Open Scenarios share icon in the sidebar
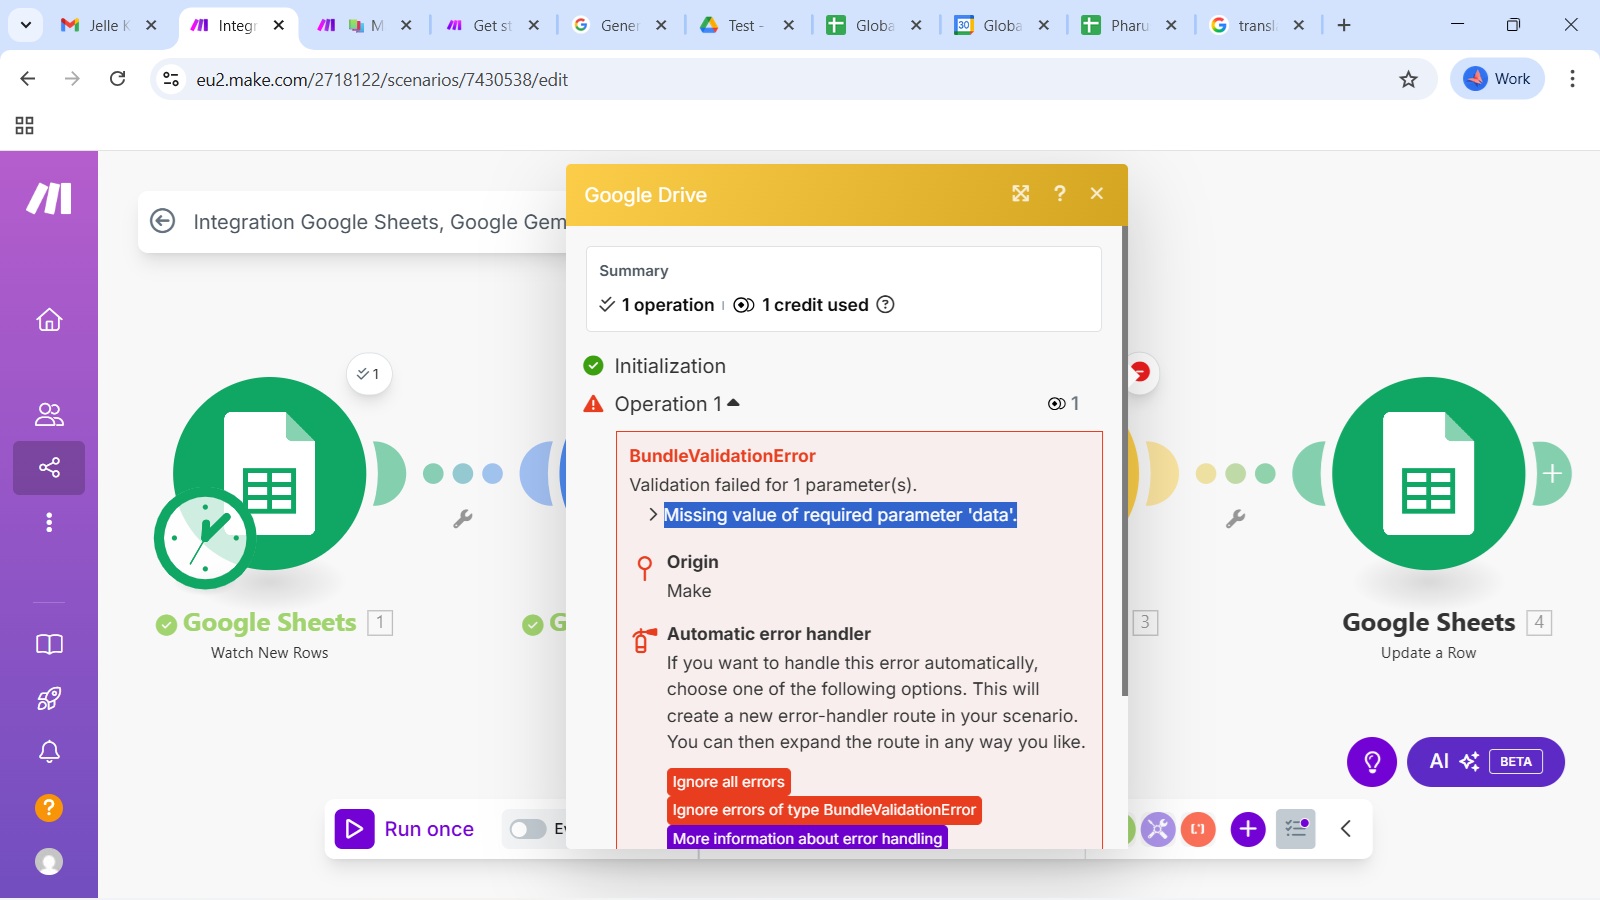 pyautogui.click(x=49, y=467)
